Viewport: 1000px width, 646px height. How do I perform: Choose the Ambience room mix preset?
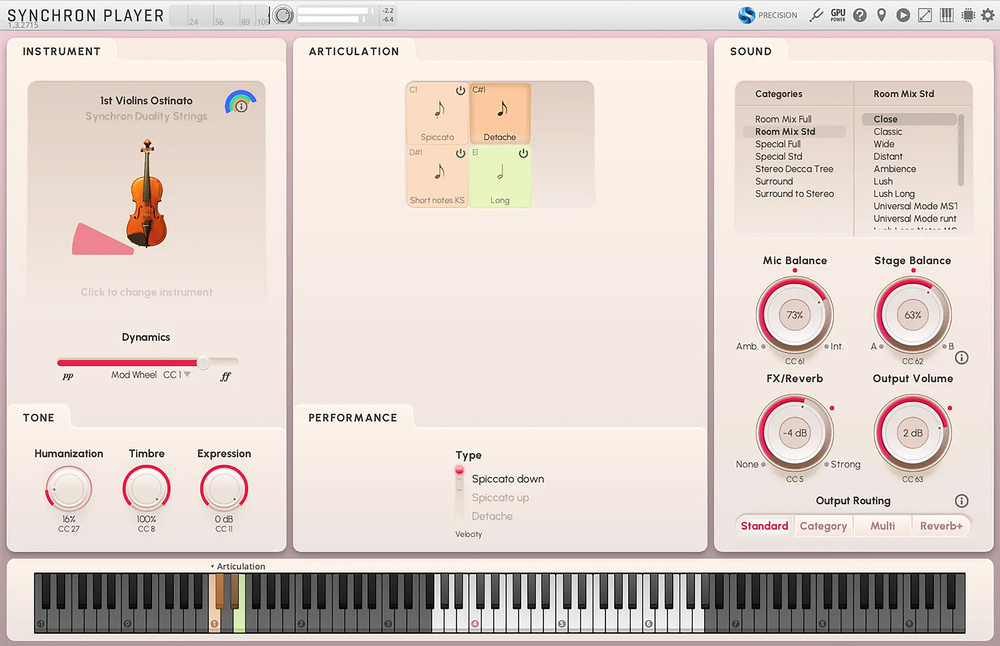[894, 169]
